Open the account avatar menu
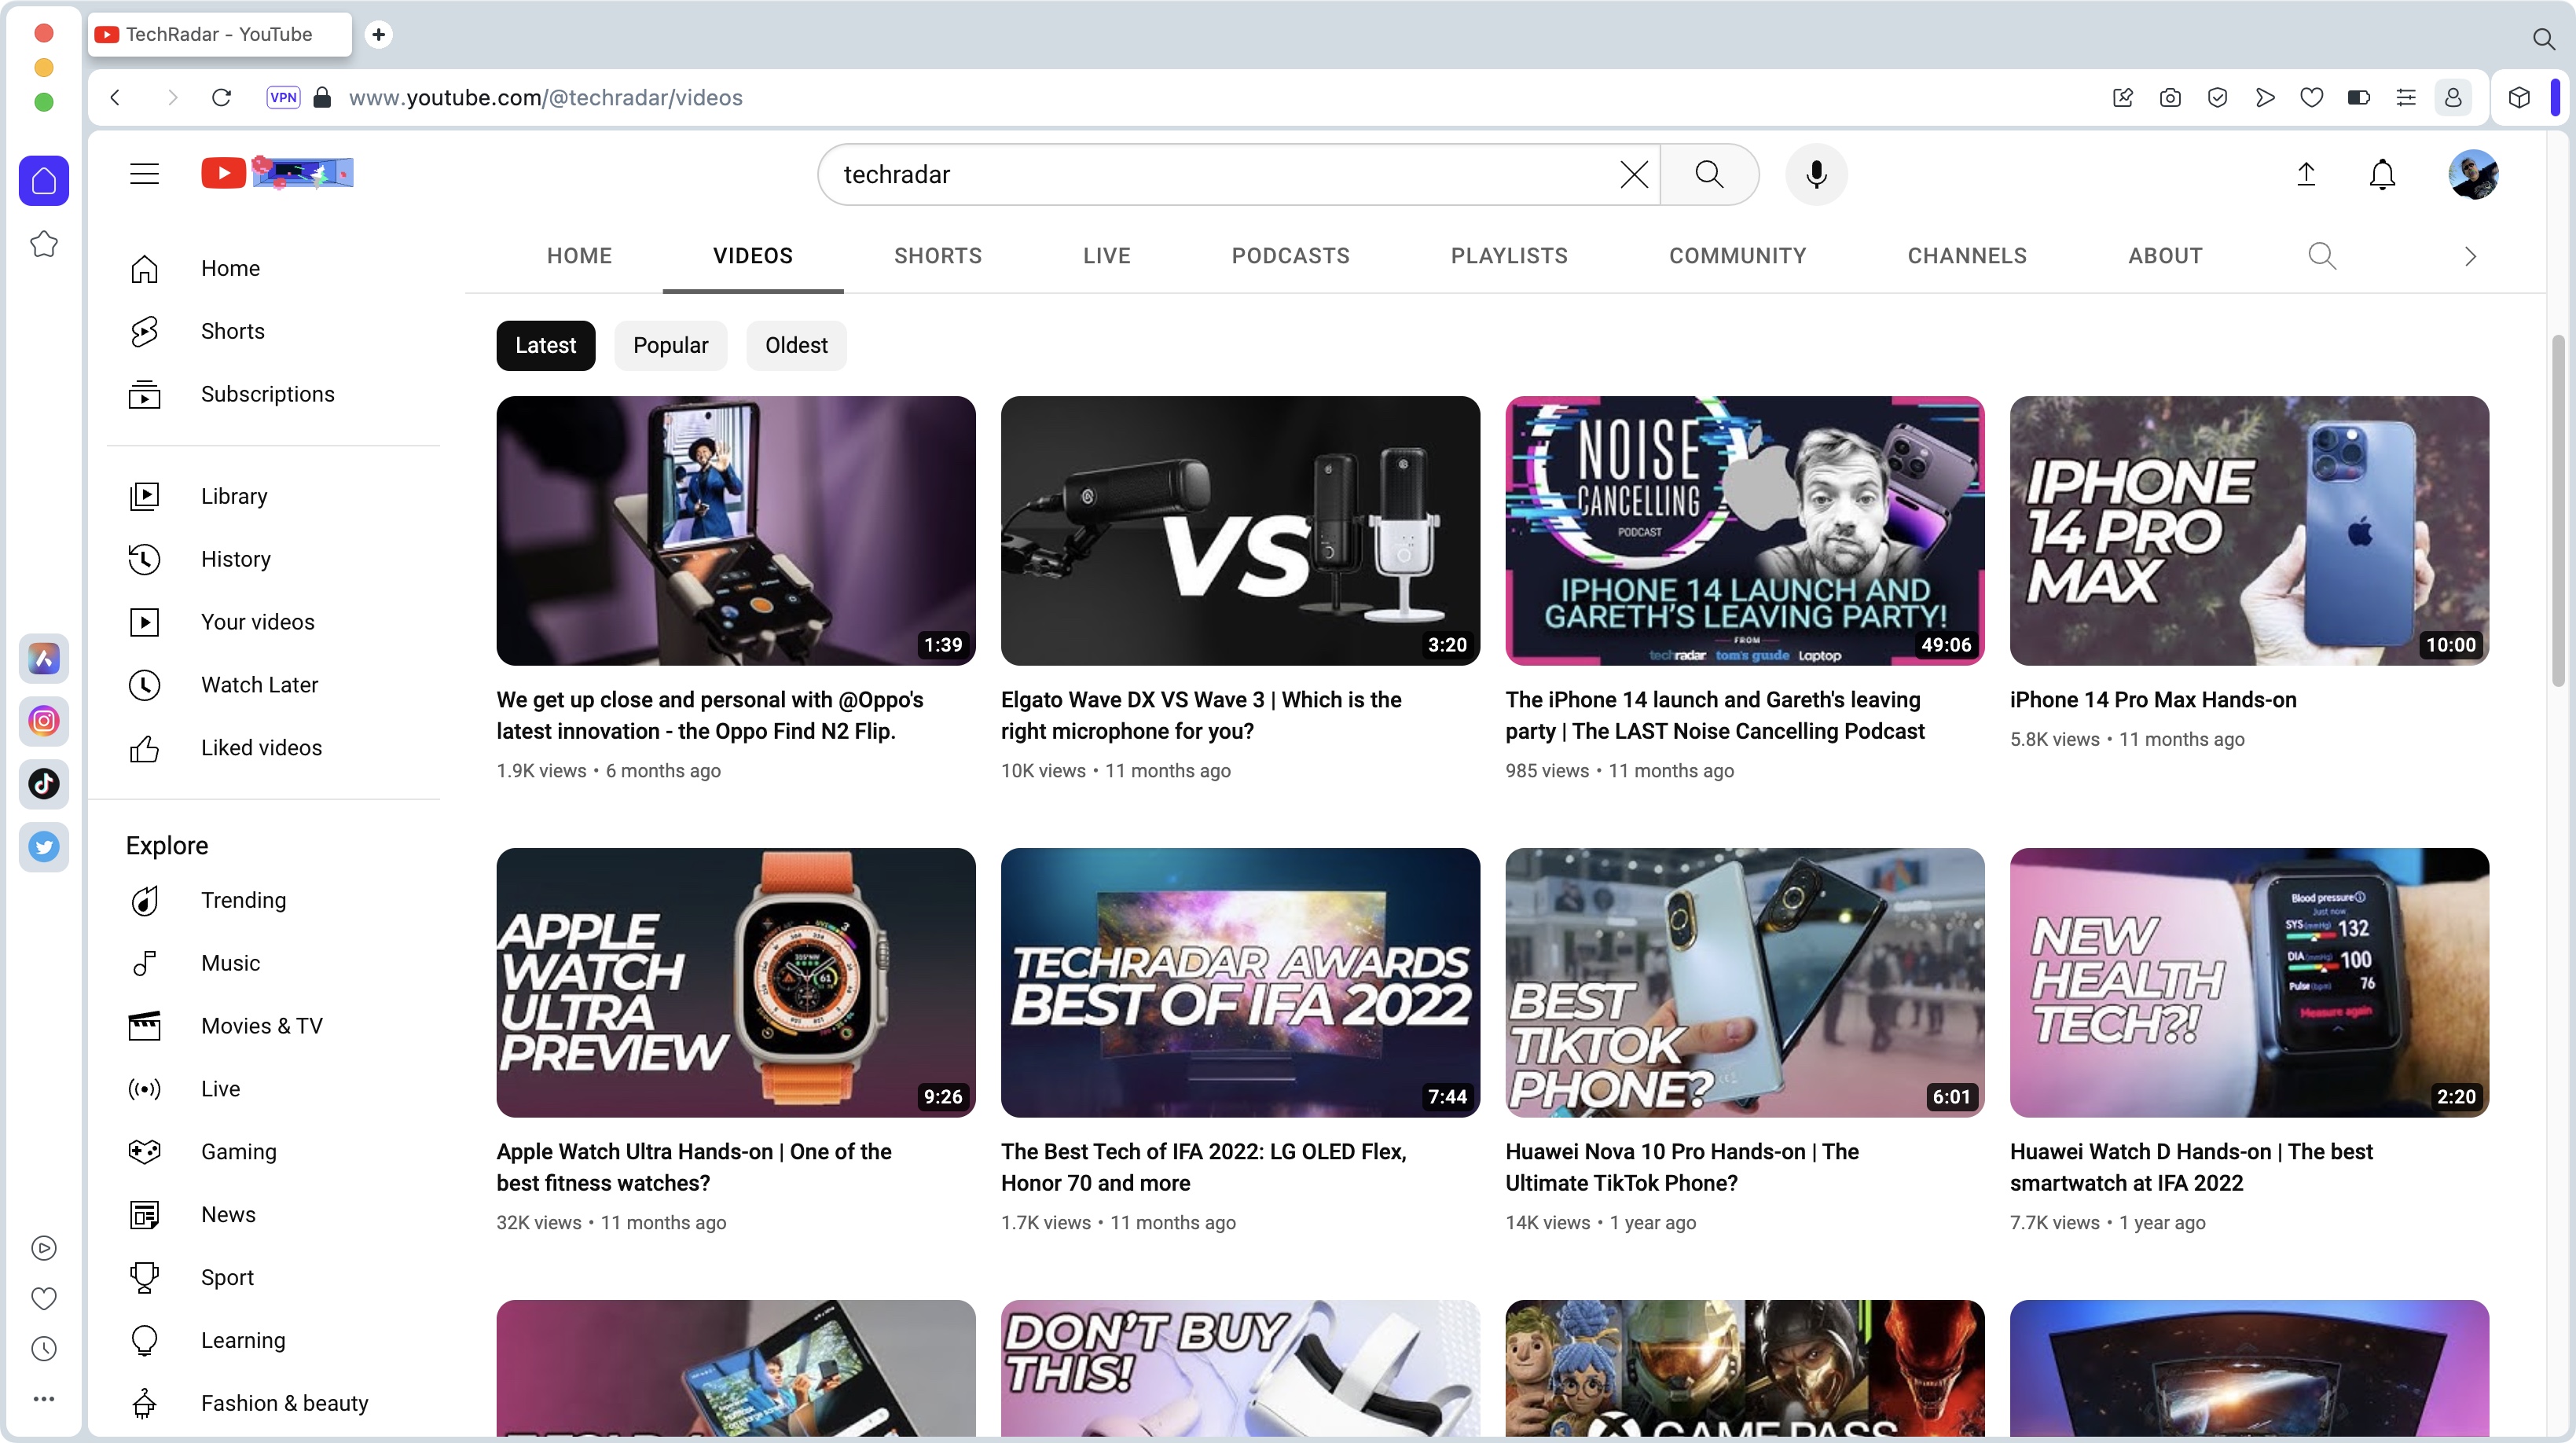The width and height of the screenshot is (2576, 1443). coord(2473,174)
